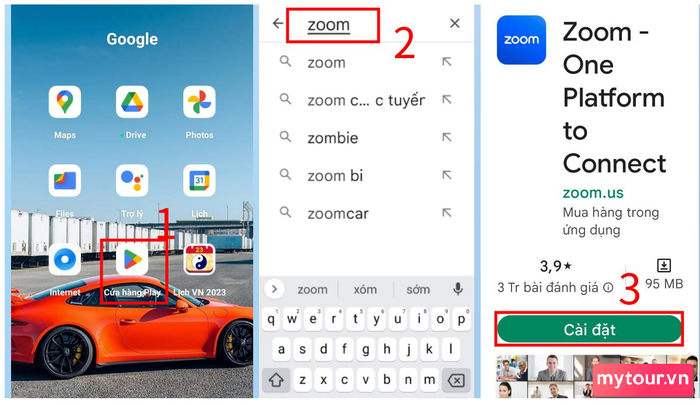Screen dimensions: 700x405
Task: Clear the search text with X
Action: (454, 23)
